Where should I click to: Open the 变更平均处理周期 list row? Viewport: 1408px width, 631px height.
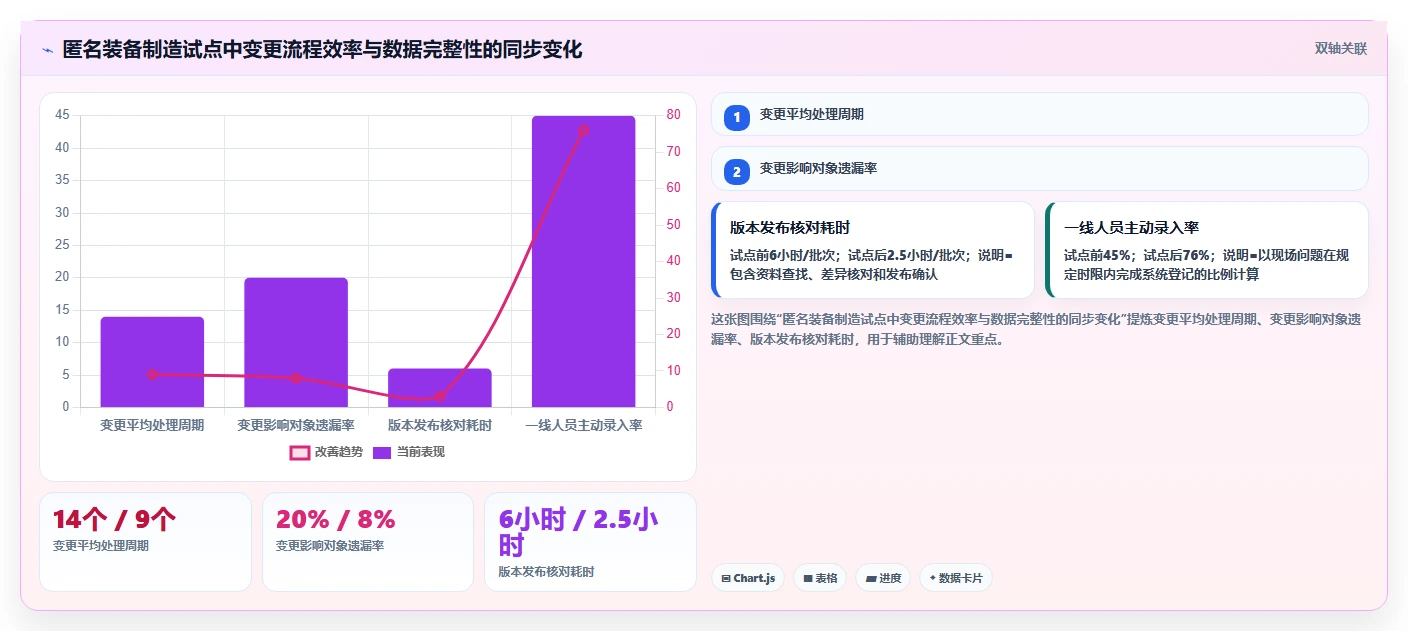pos(1039,114)
